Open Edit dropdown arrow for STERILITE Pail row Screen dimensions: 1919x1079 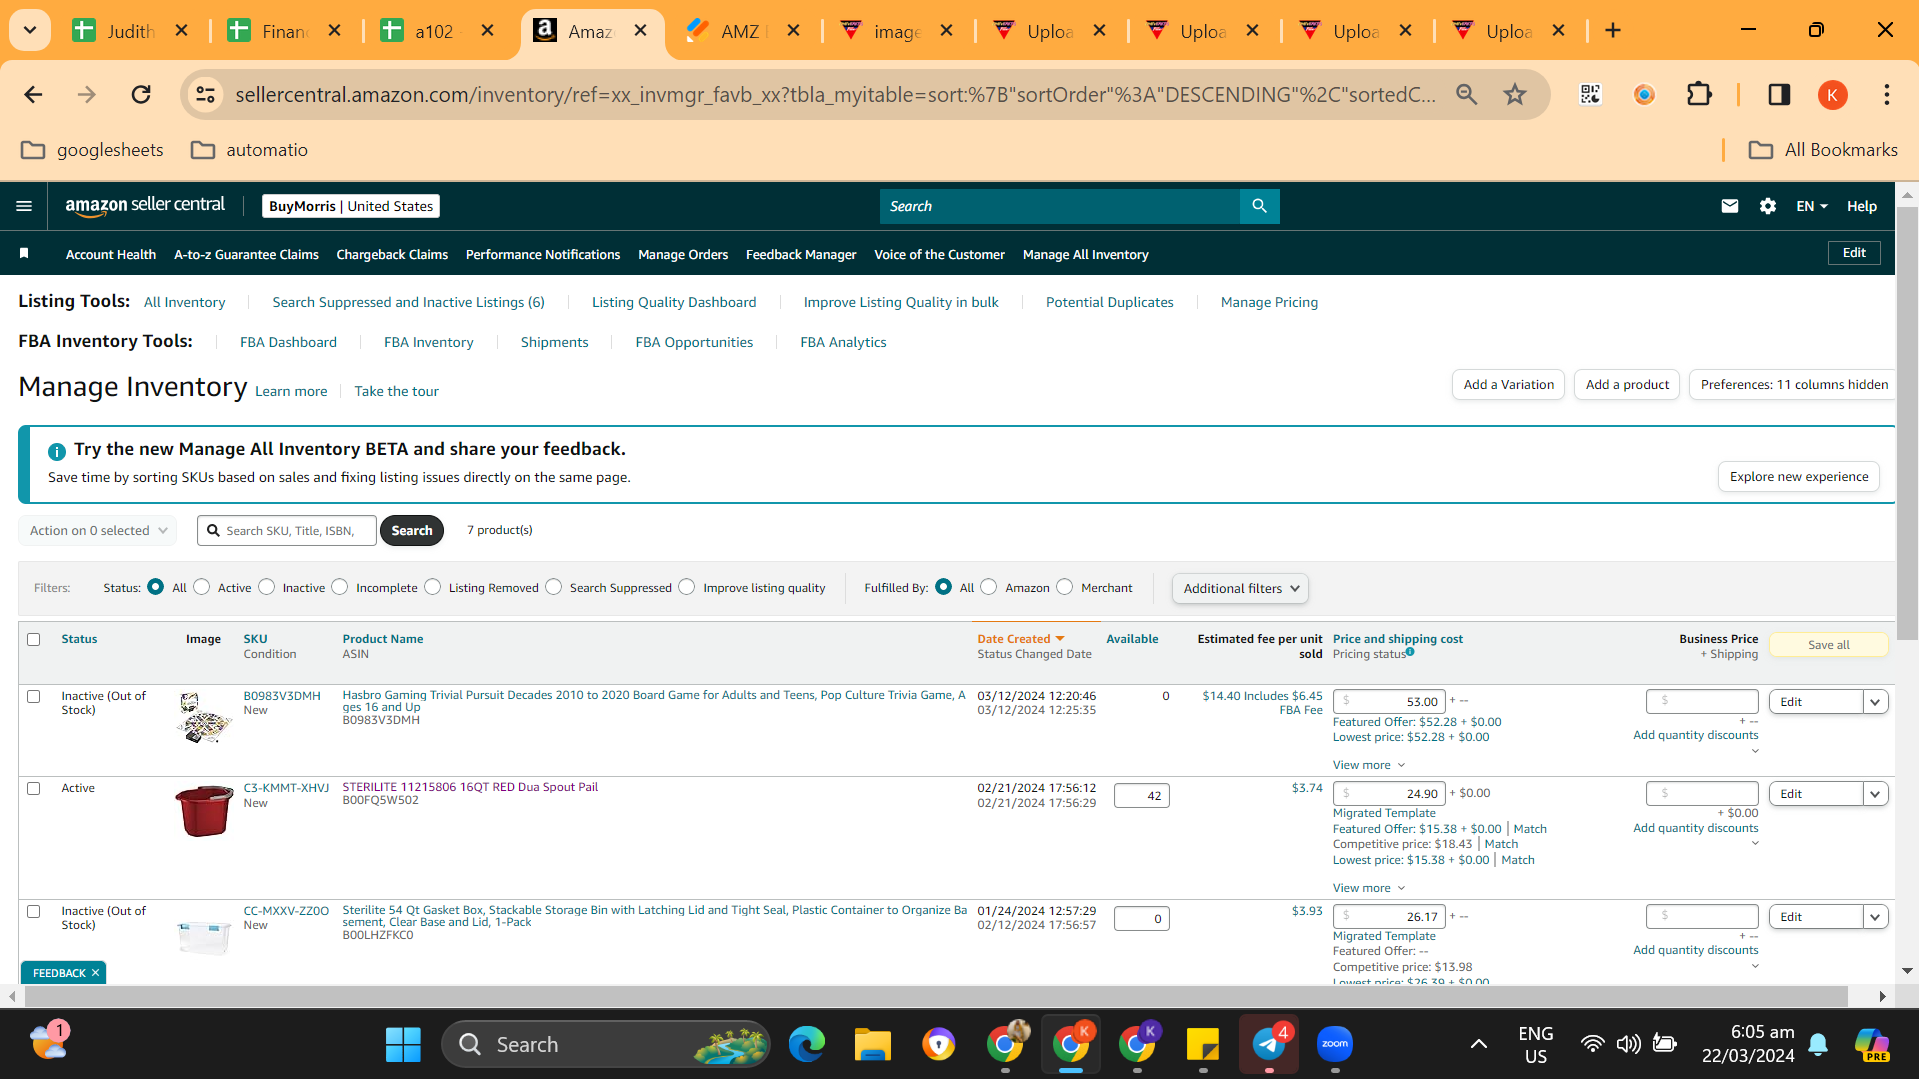1875,794
